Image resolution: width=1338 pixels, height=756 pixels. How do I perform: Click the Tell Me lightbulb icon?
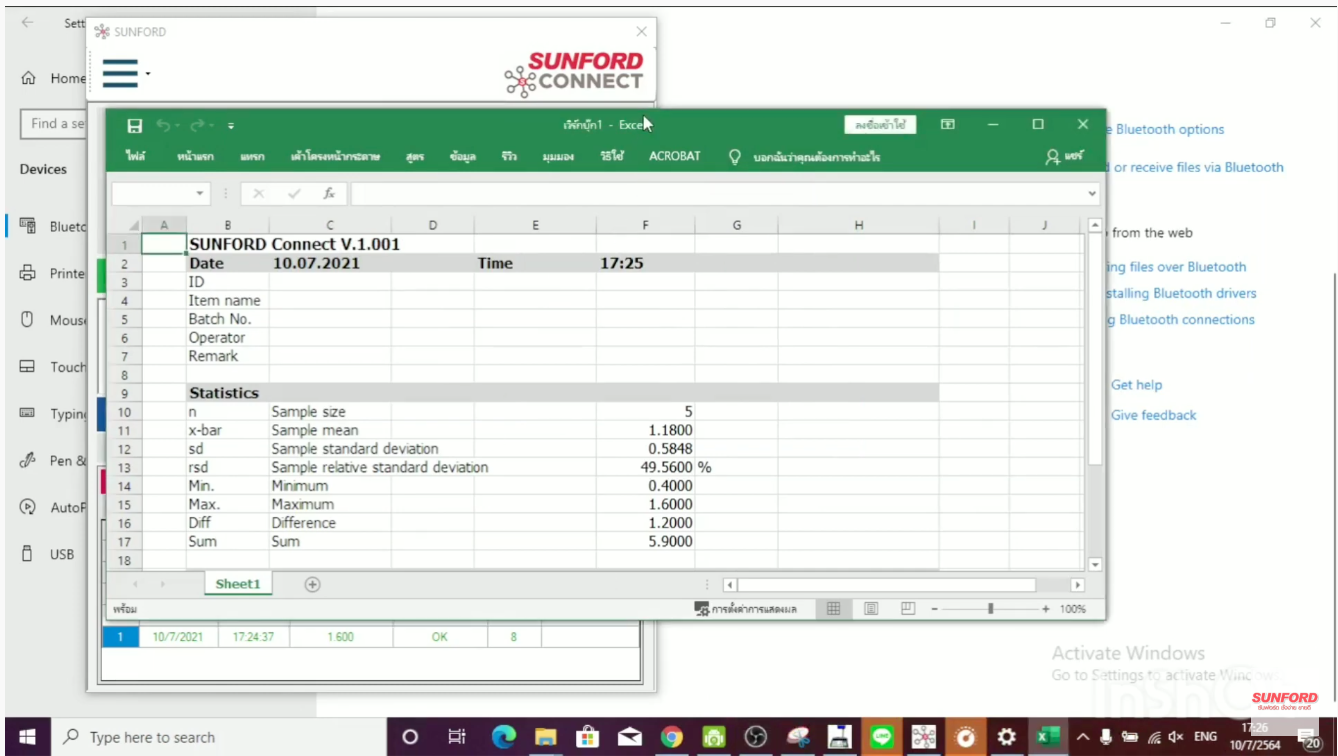click(735, 157)
